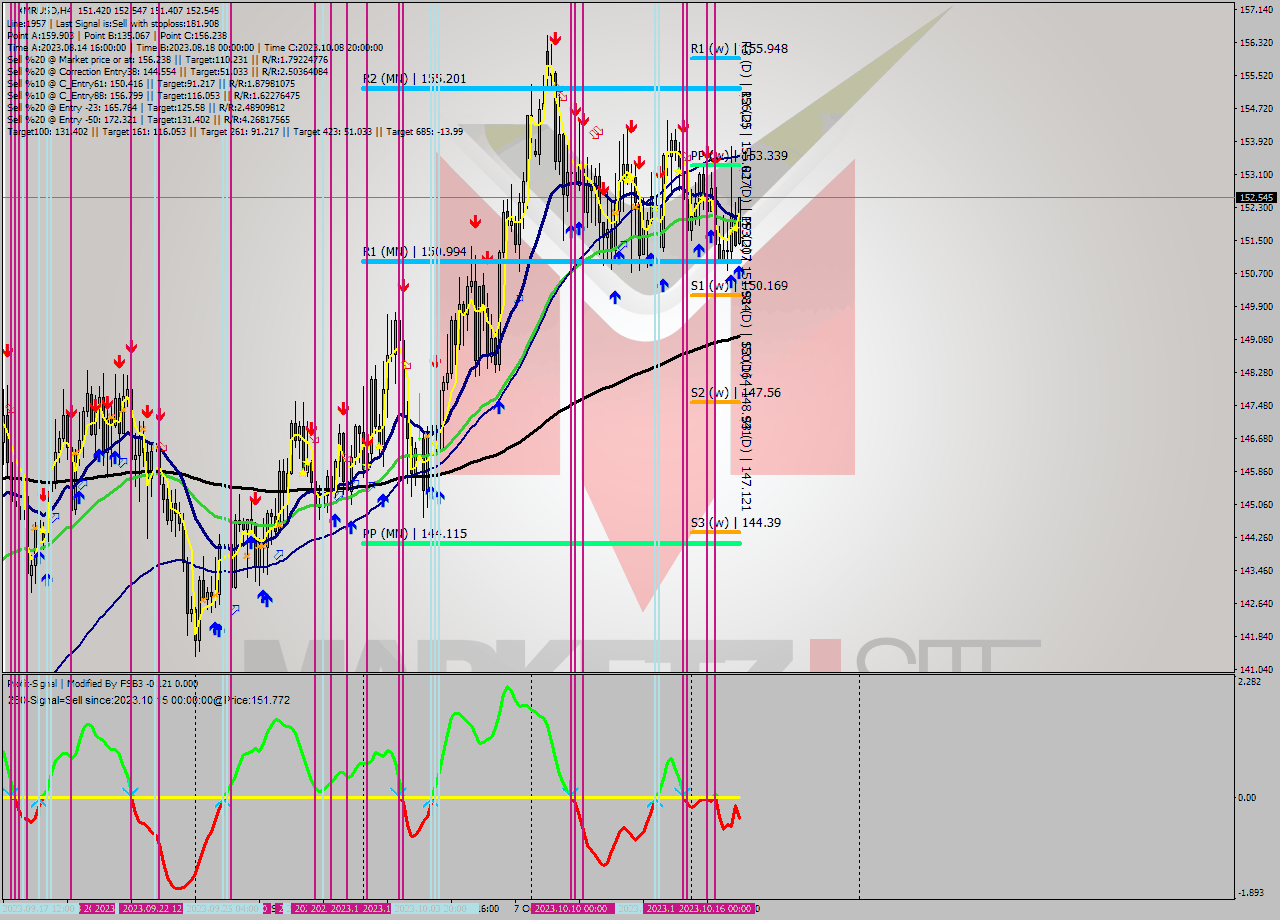Select the S3 (w) | 144.39 support label
The image size is (1280, 920).
735,522
